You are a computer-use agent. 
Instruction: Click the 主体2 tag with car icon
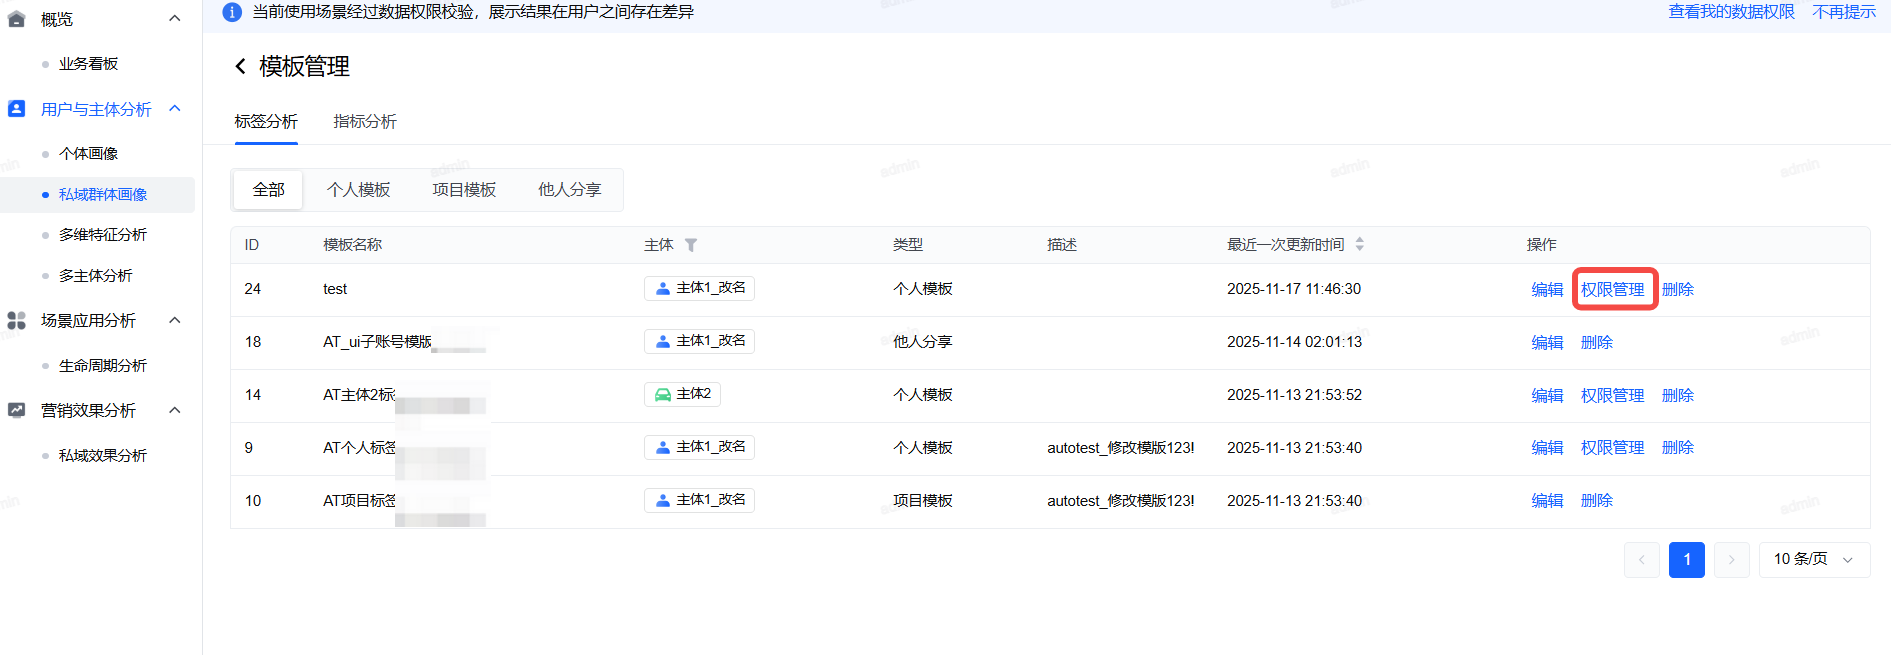click(682, 394)
